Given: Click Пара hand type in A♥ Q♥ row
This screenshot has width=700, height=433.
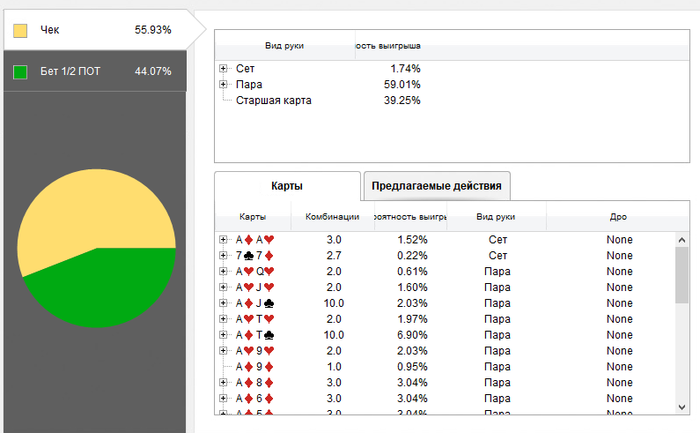Looking at the screenshot, I should (498, 271).
